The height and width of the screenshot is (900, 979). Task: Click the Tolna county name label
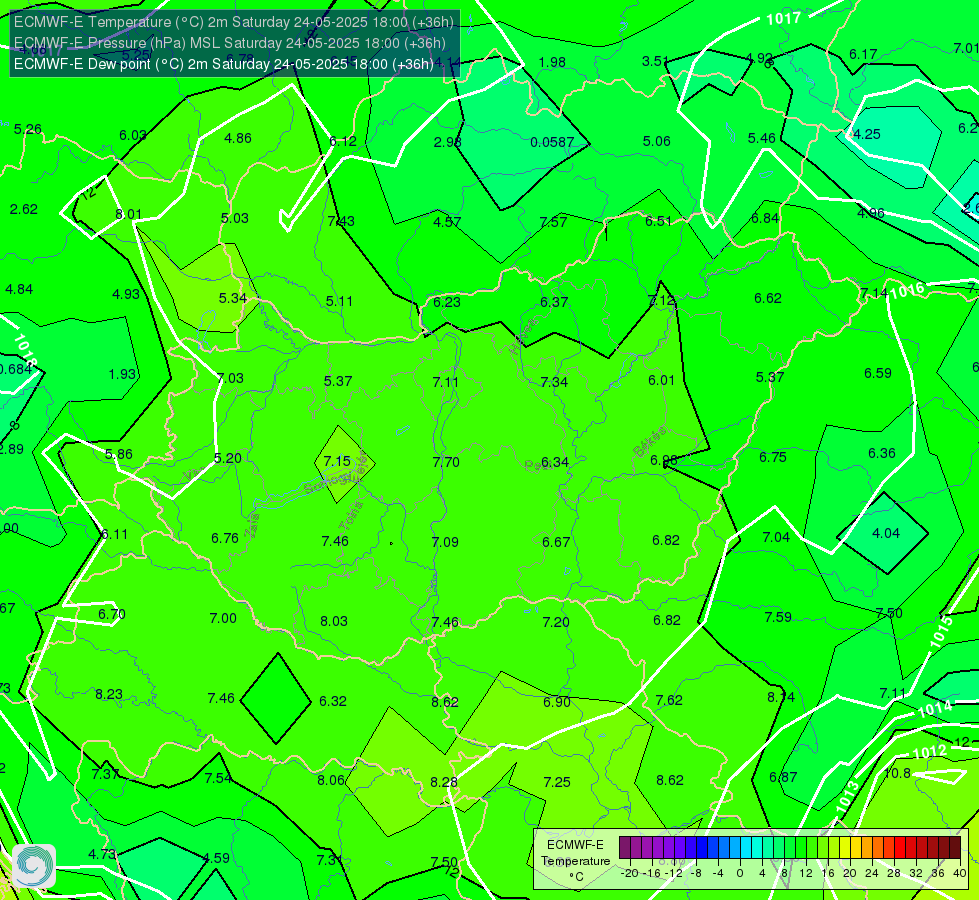click(x=351, y=516)
